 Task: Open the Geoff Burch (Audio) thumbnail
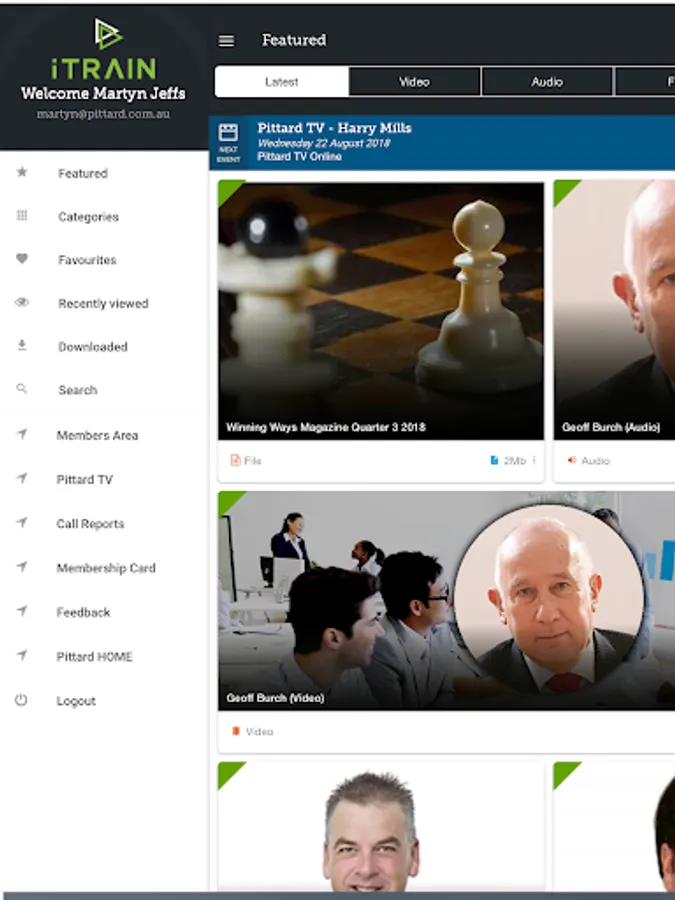pyautogui.click(x=614, y=311)
